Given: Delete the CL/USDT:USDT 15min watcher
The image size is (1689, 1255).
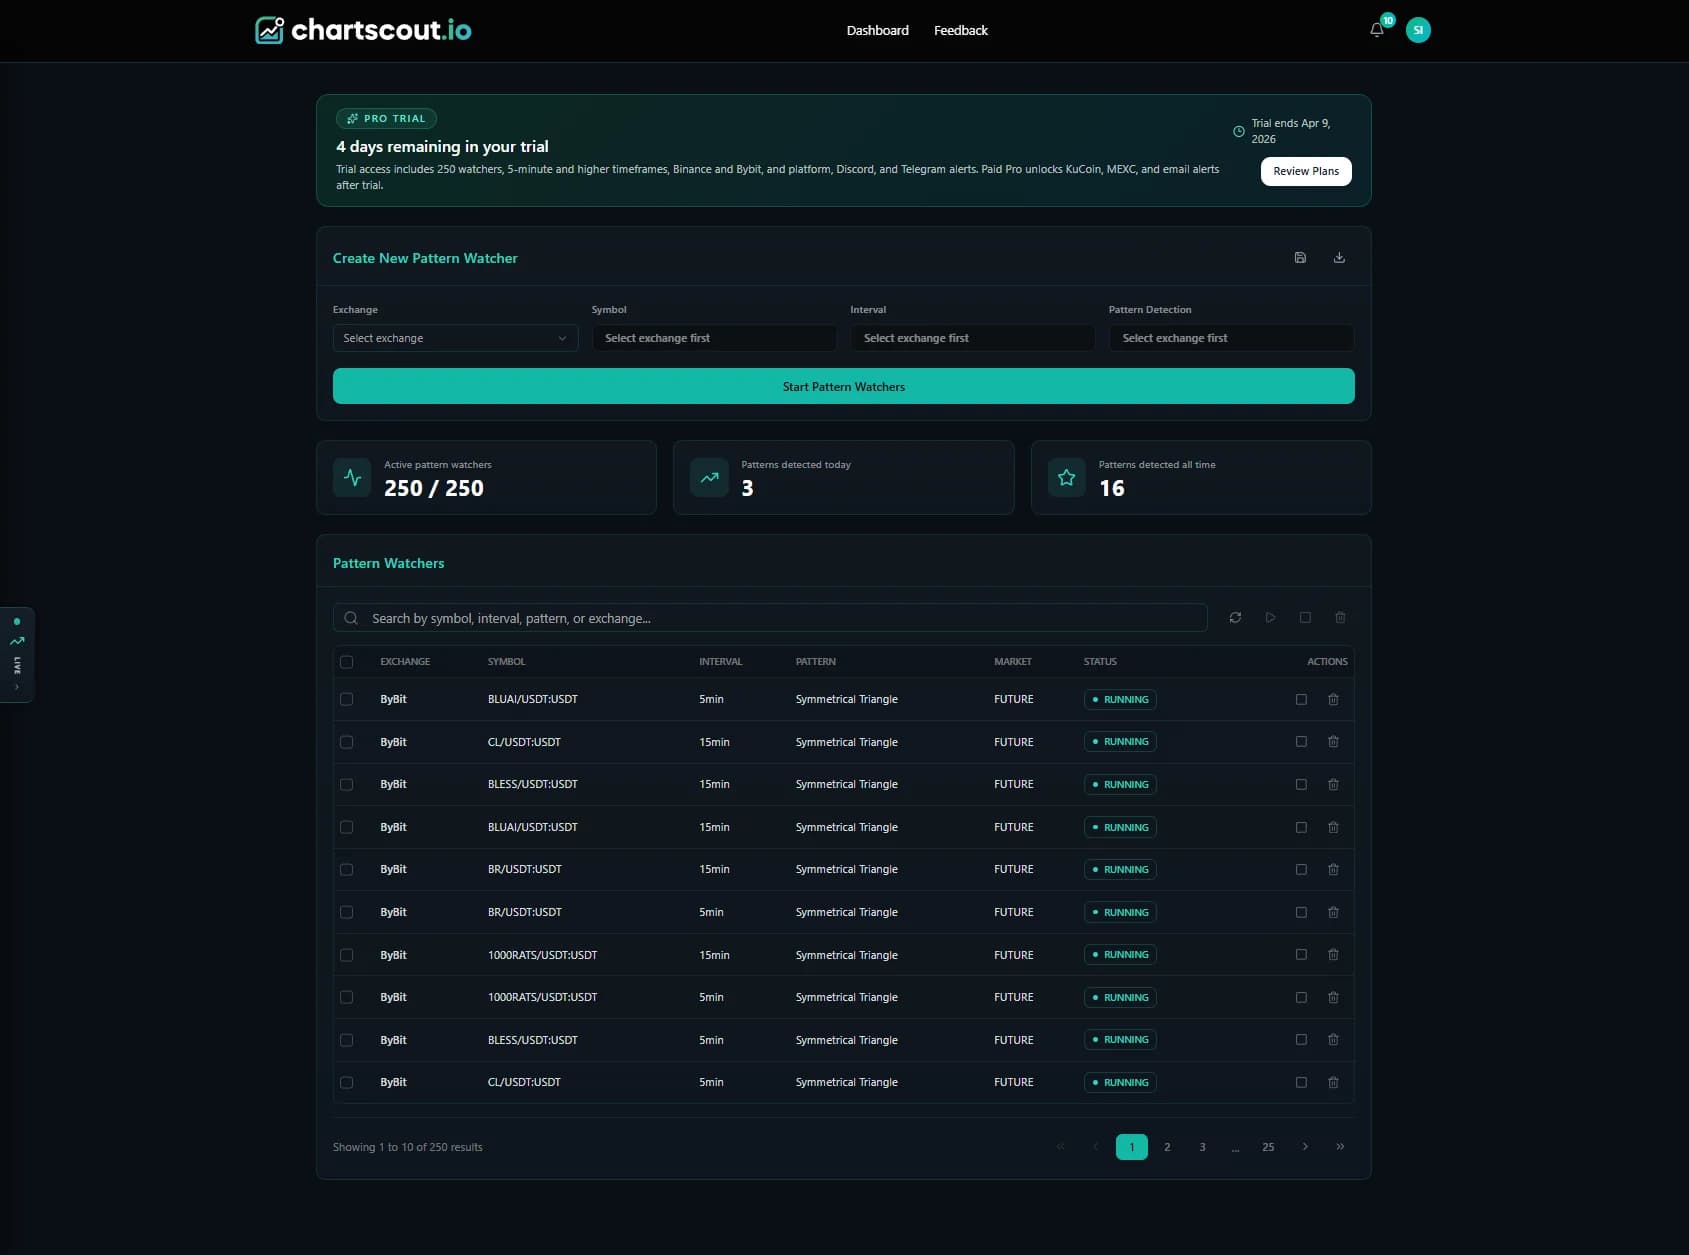Looking at the screenshot, I should [x=1333, y=742].
